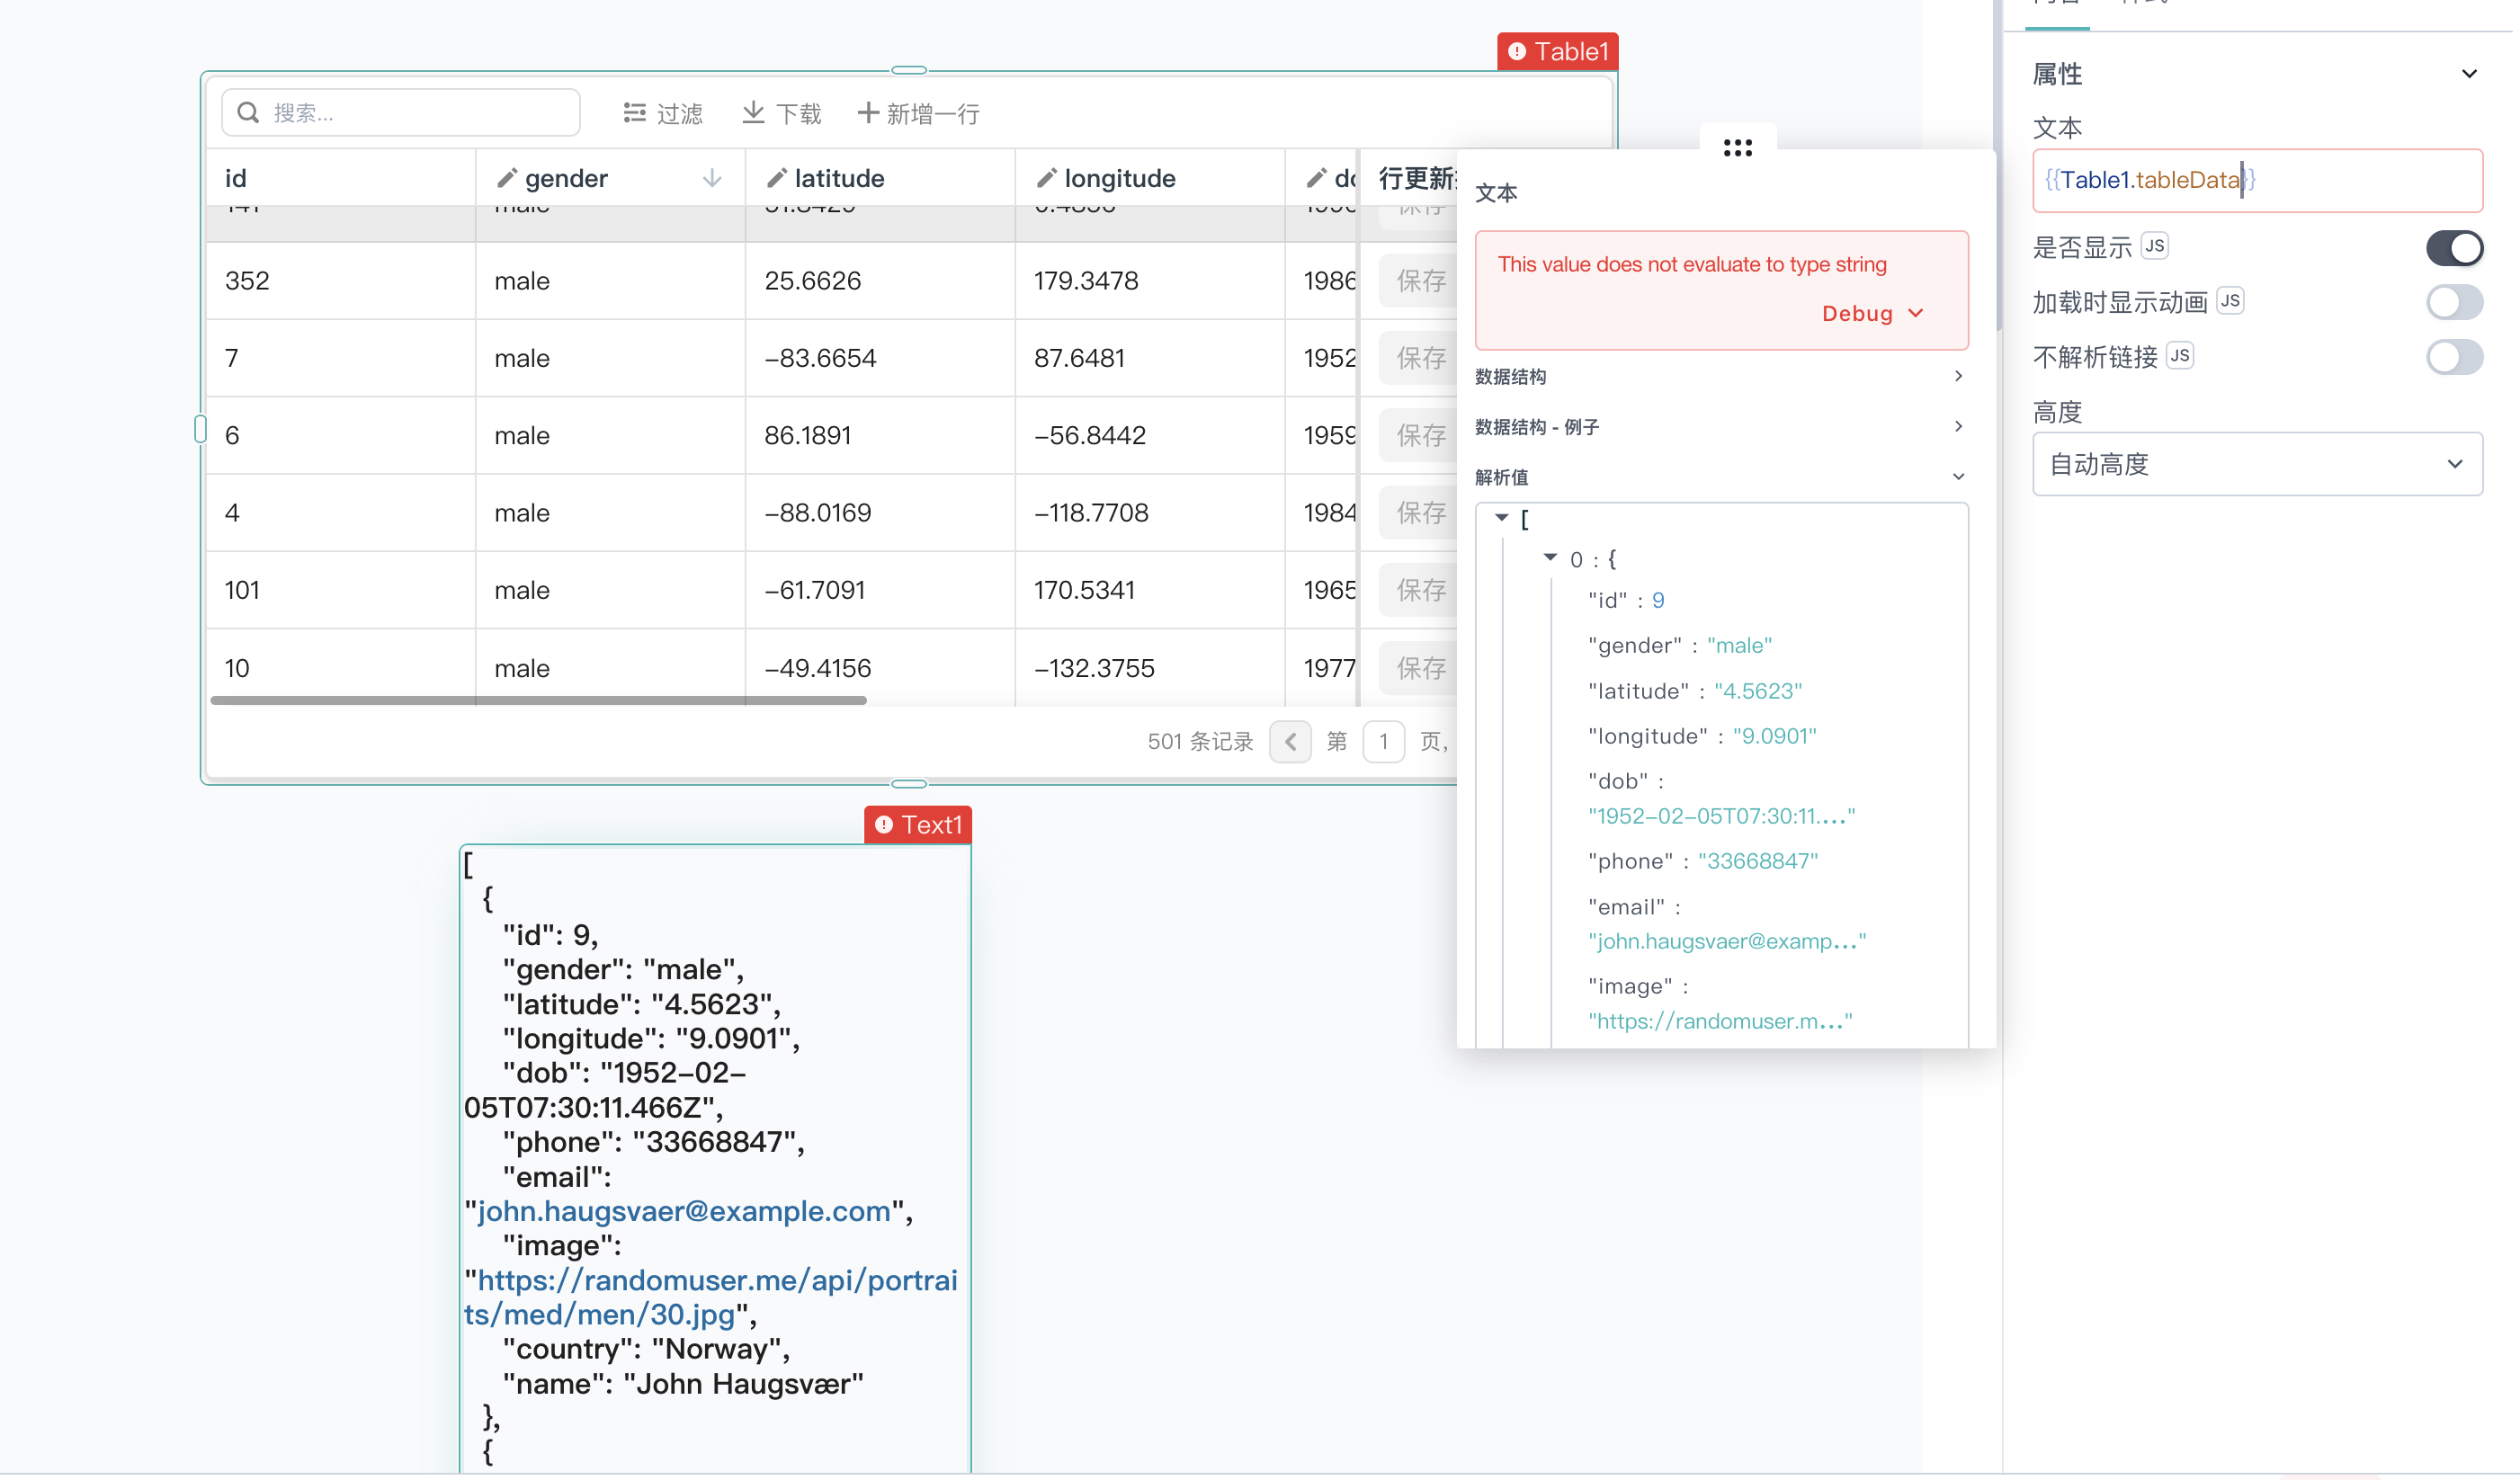Enable the 不解析链接 switch
The width and height of the screenshot is (2520, 1480).
click(2454, 356)
